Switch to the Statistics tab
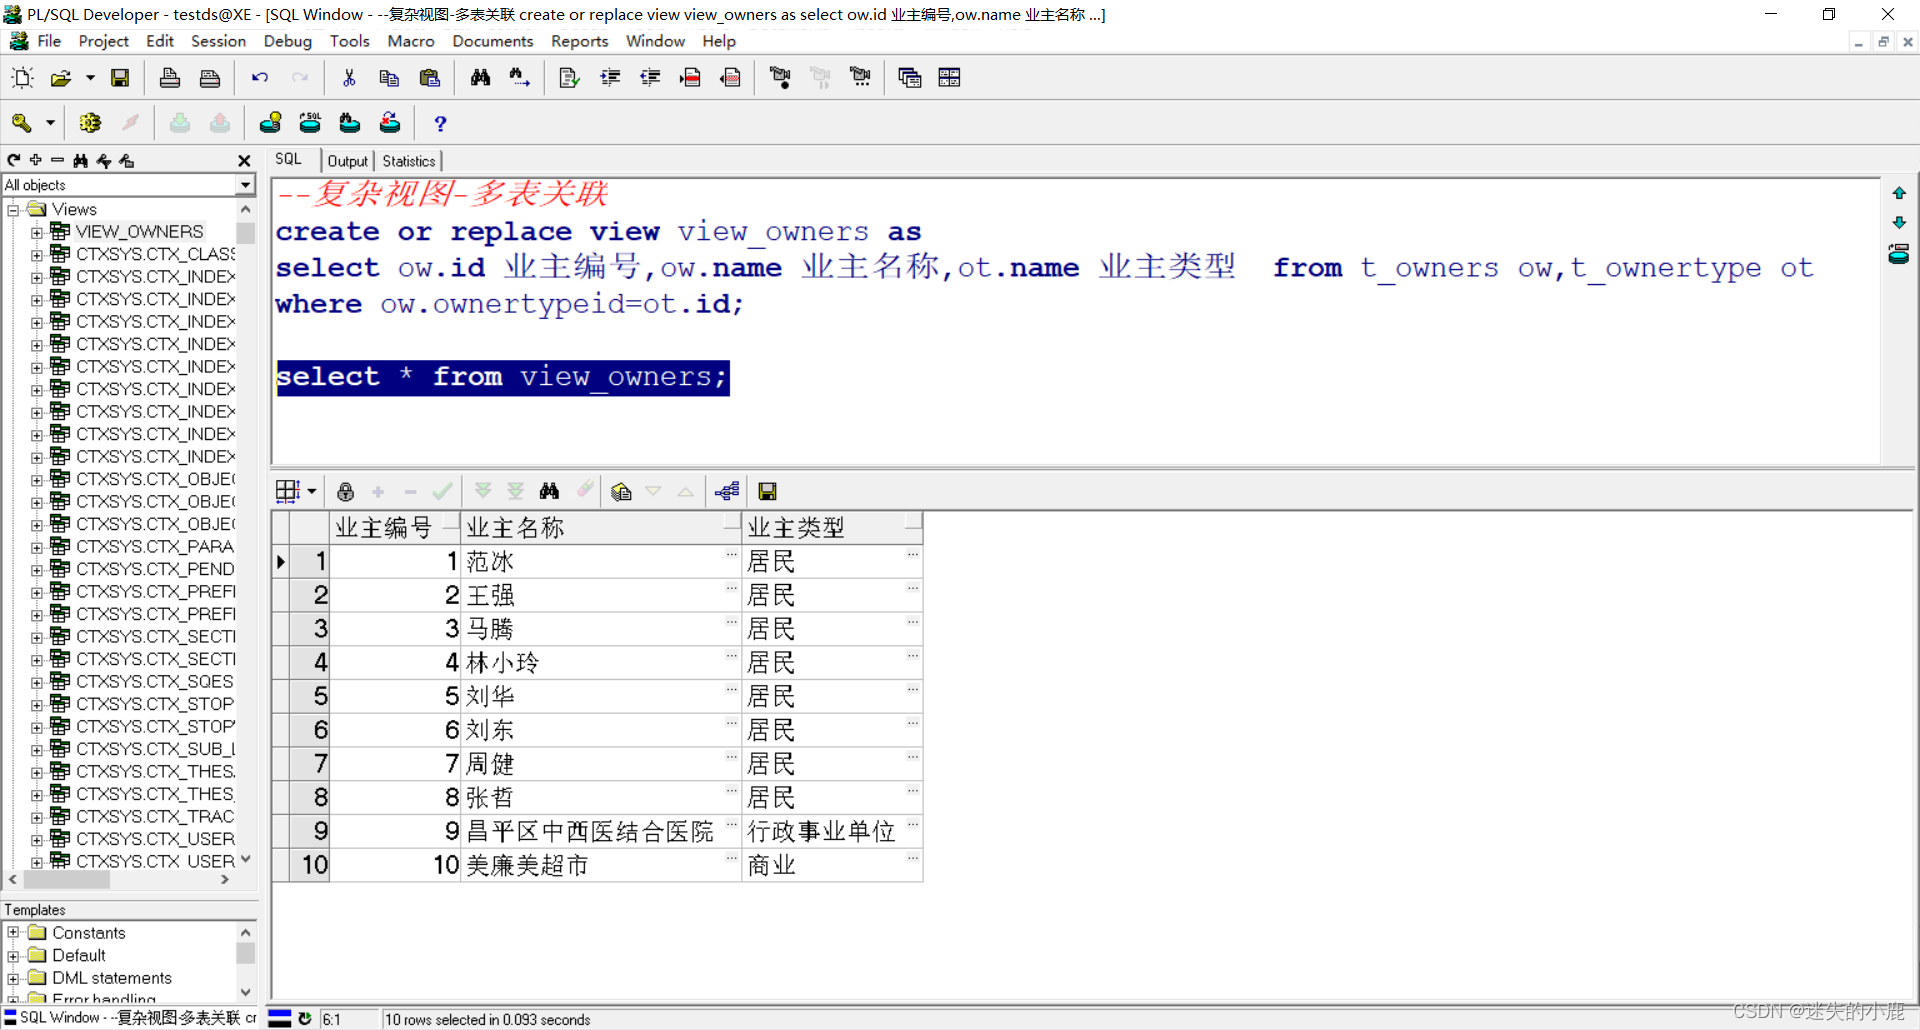 click(409, 161)
